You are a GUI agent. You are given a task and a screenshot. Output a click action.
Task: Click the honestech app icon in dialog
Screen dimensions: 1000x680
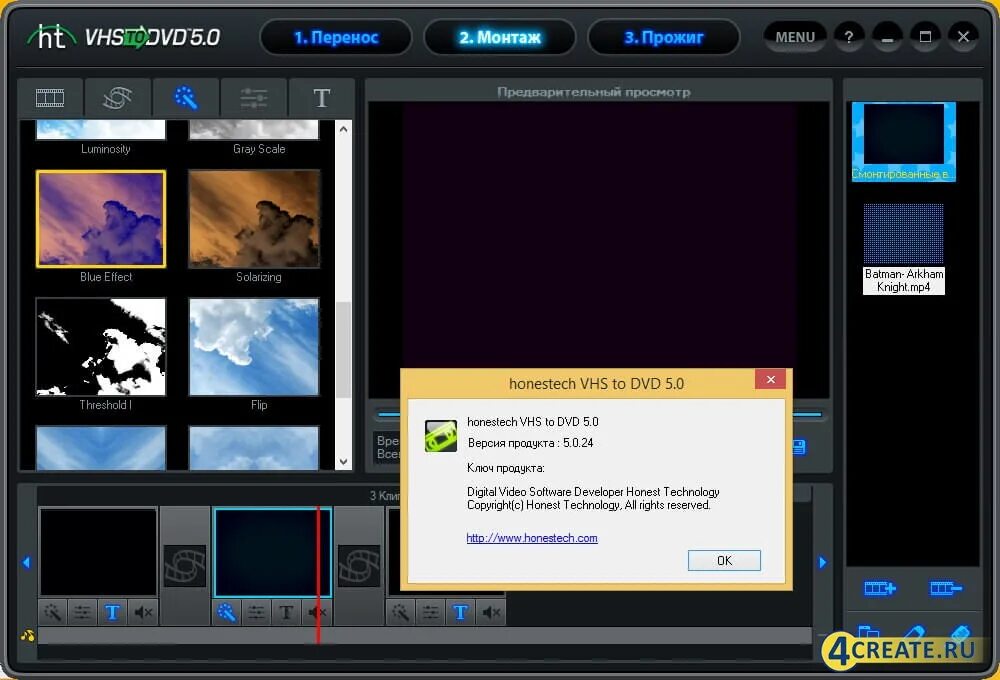[x=441, y=436]
